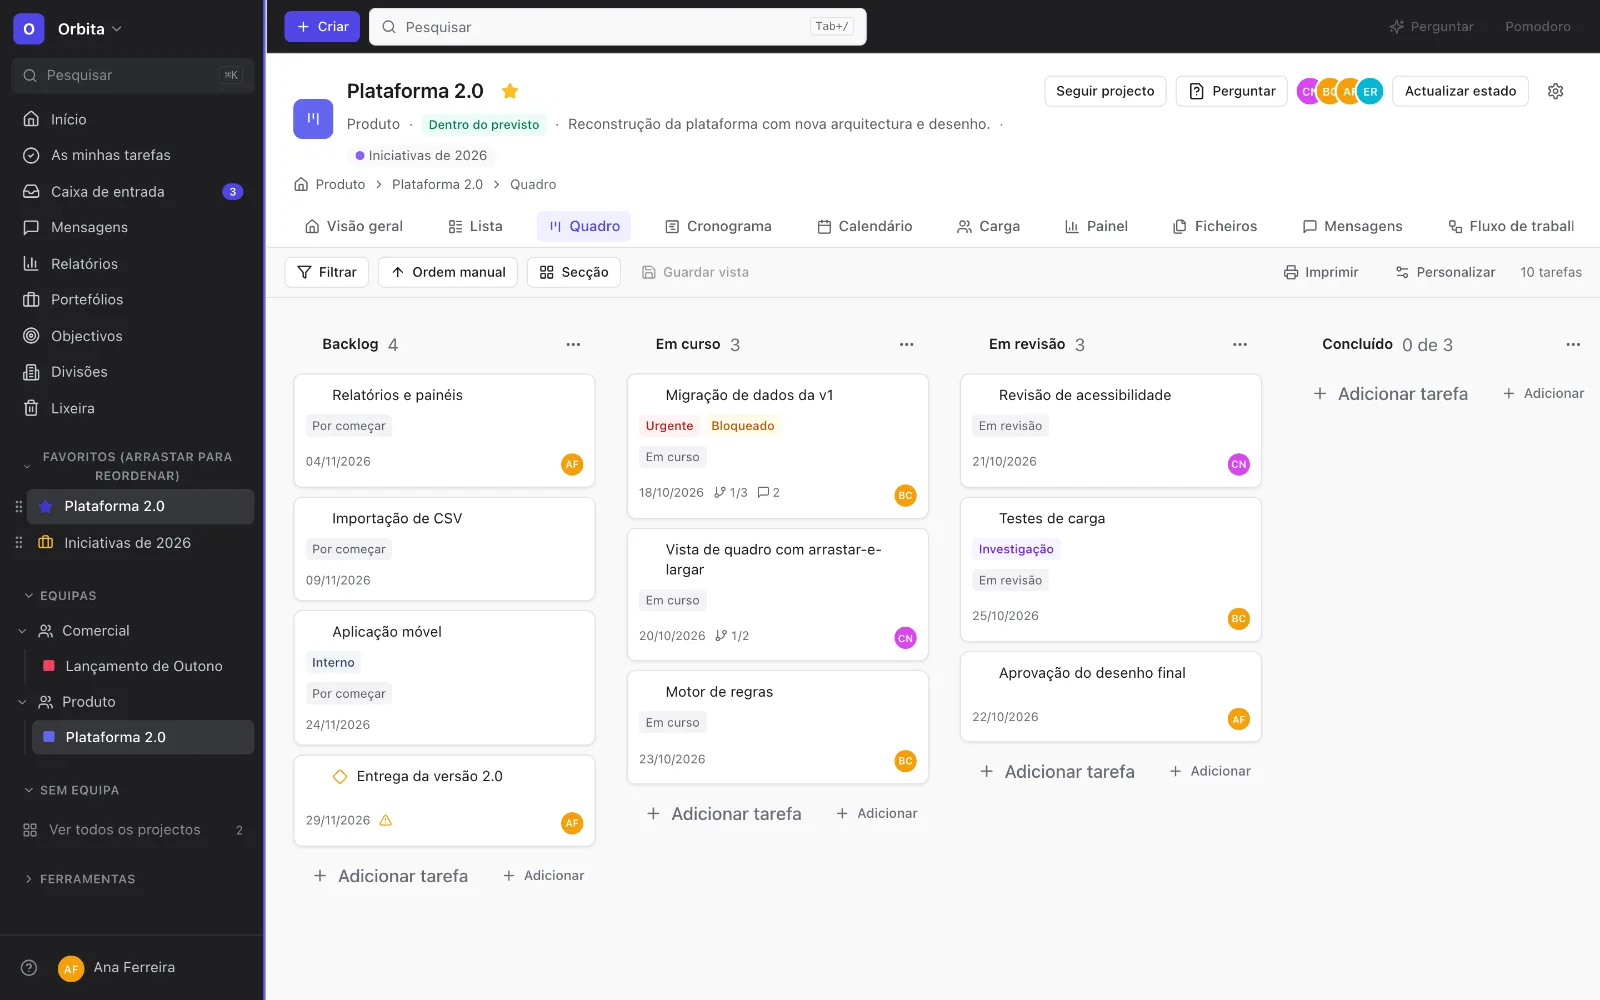1600x1000 pixels.
Task: Open Backlog column options menu
Action: 573,344
